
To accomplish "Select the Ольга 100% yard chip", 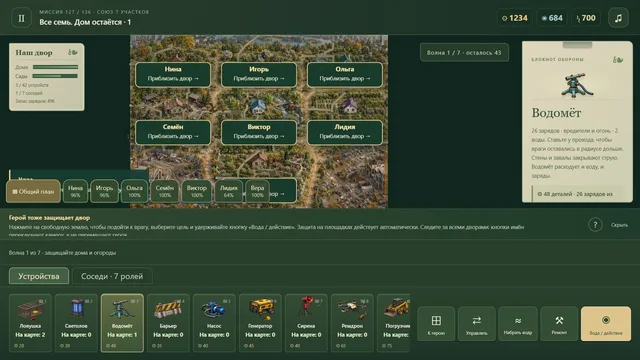I will click(134, 191).
